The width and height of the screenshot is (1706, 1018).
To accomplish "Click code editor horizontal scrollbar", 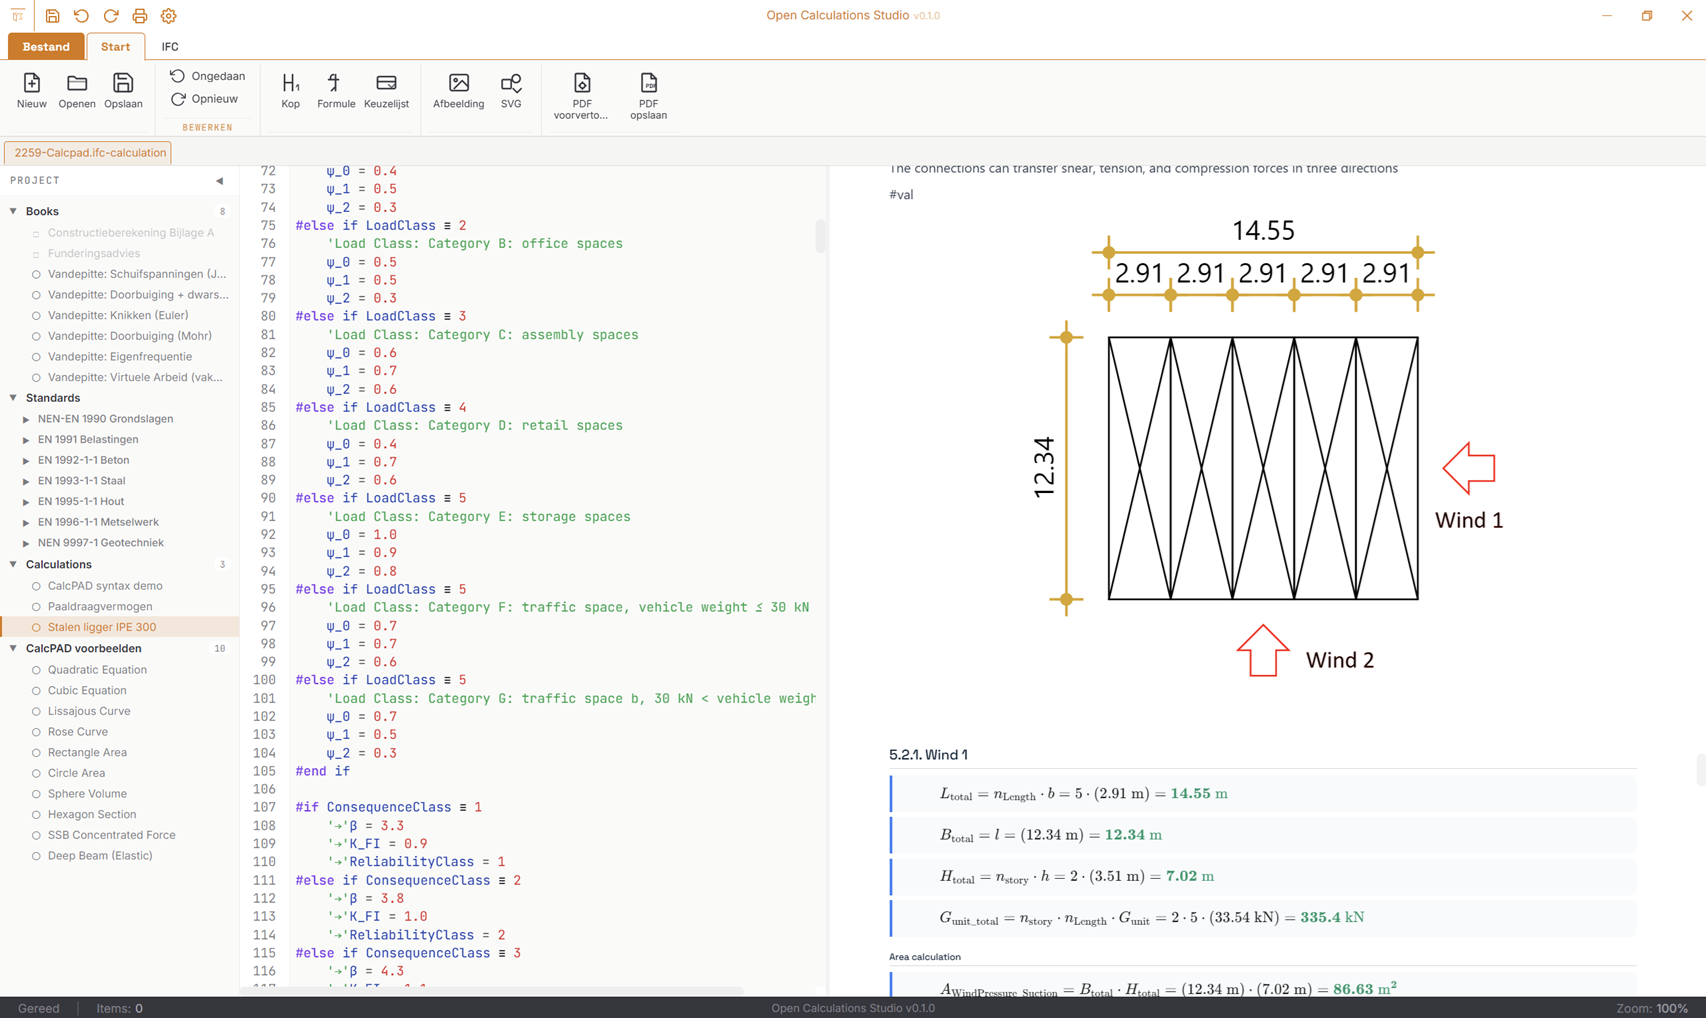I will pyautogui.click(x=491, y=991).
